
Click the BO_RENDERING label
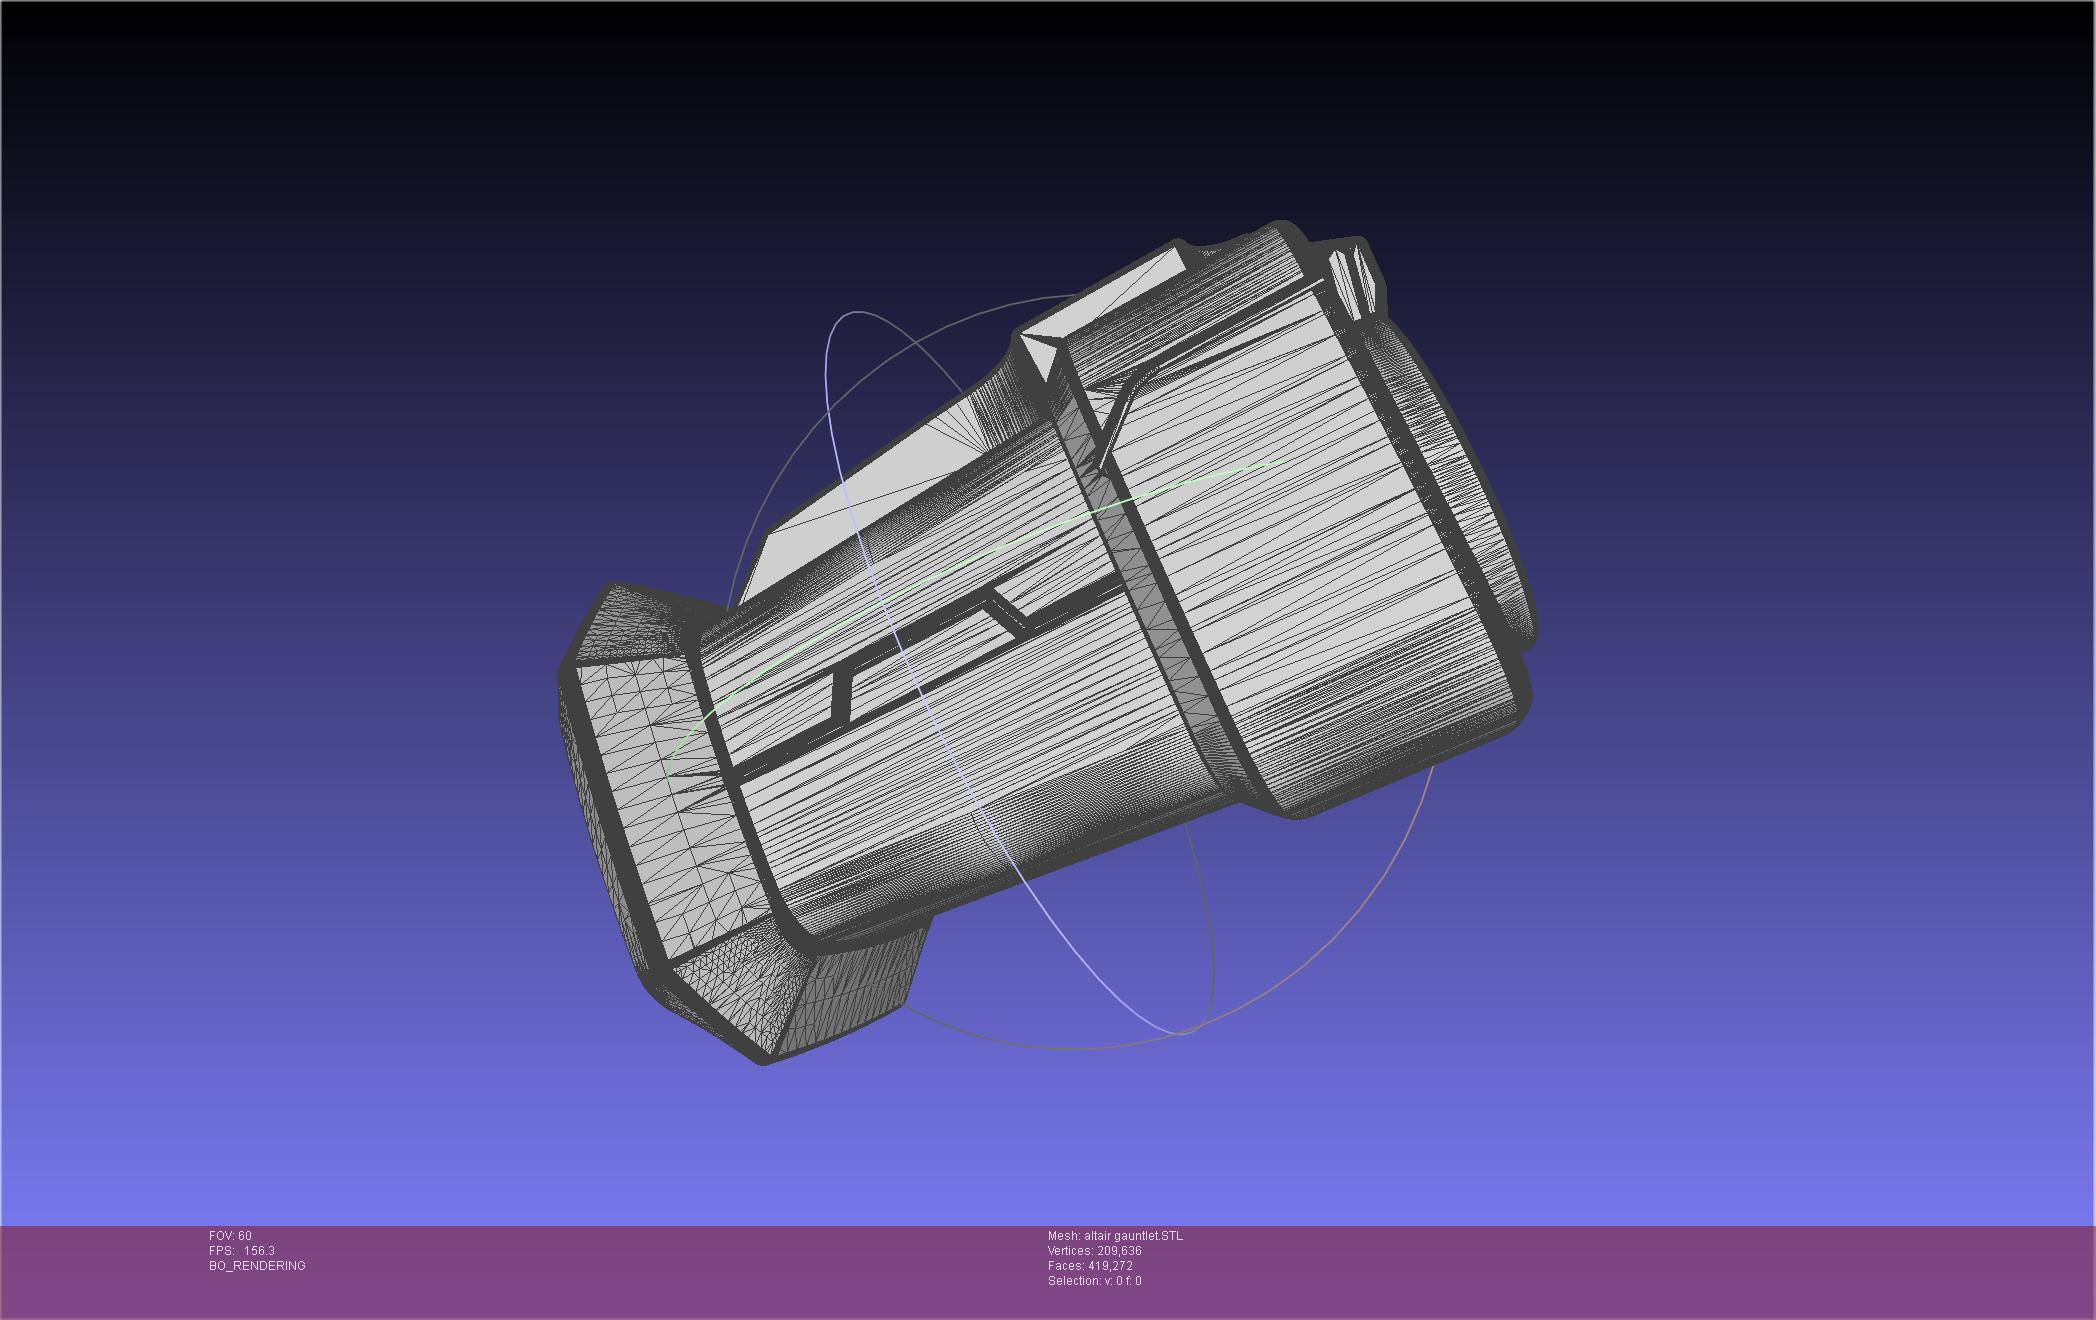coord(257,1266)
